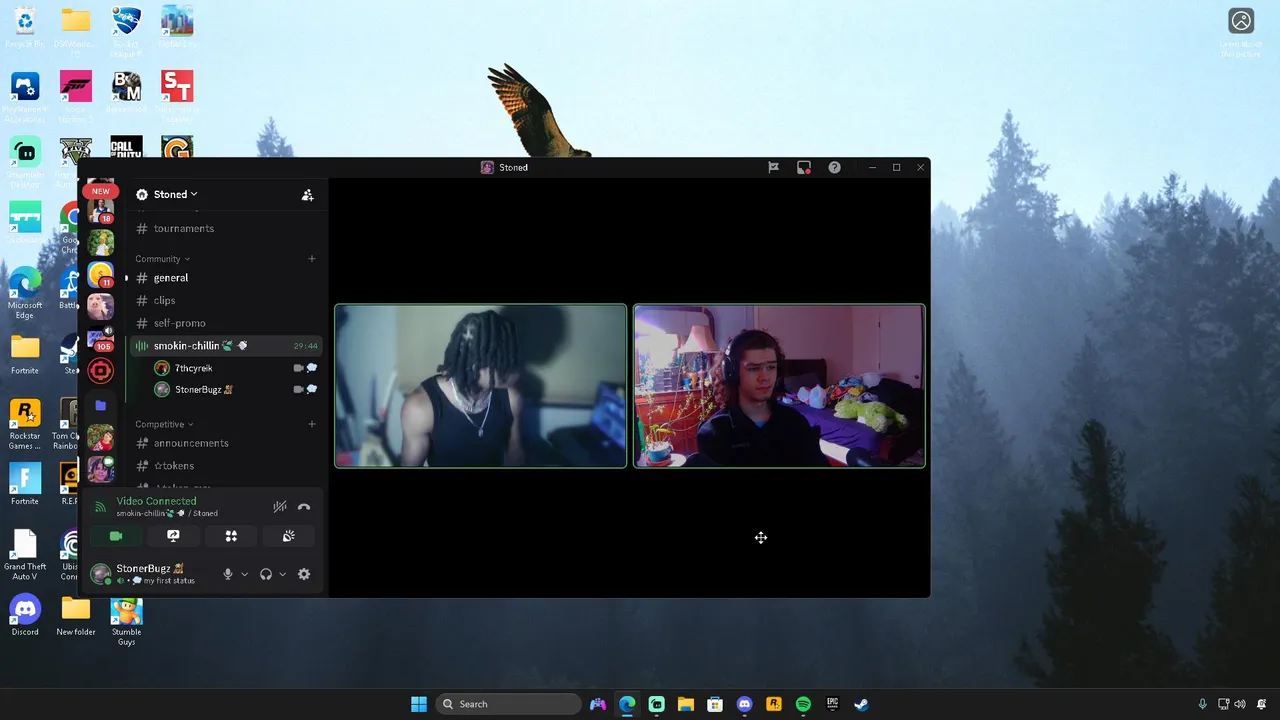Open the general text channel

tap(224, 278)
